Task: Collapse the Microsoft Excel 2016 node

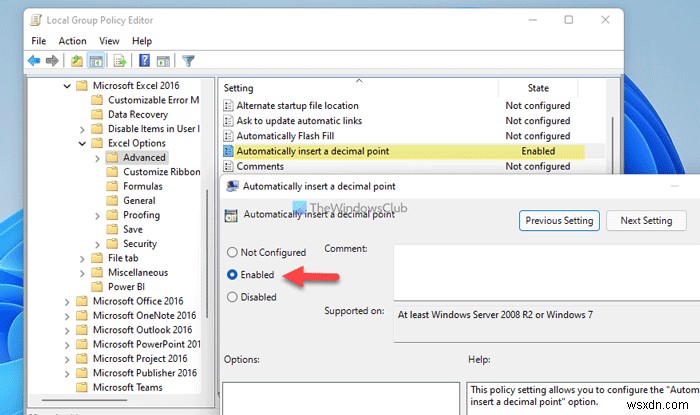Action: pos(67,86)
